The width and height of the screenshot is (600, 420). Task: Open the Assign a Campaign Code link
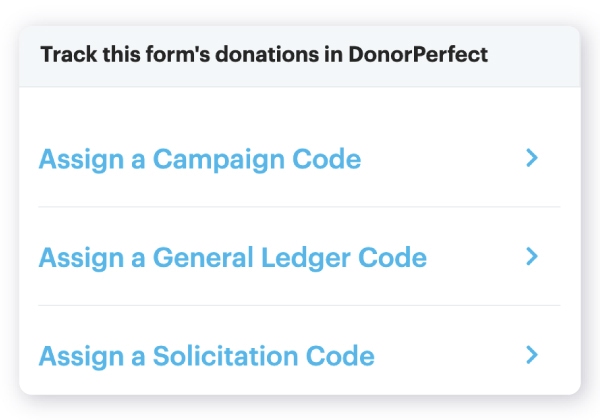pos(199,159)
